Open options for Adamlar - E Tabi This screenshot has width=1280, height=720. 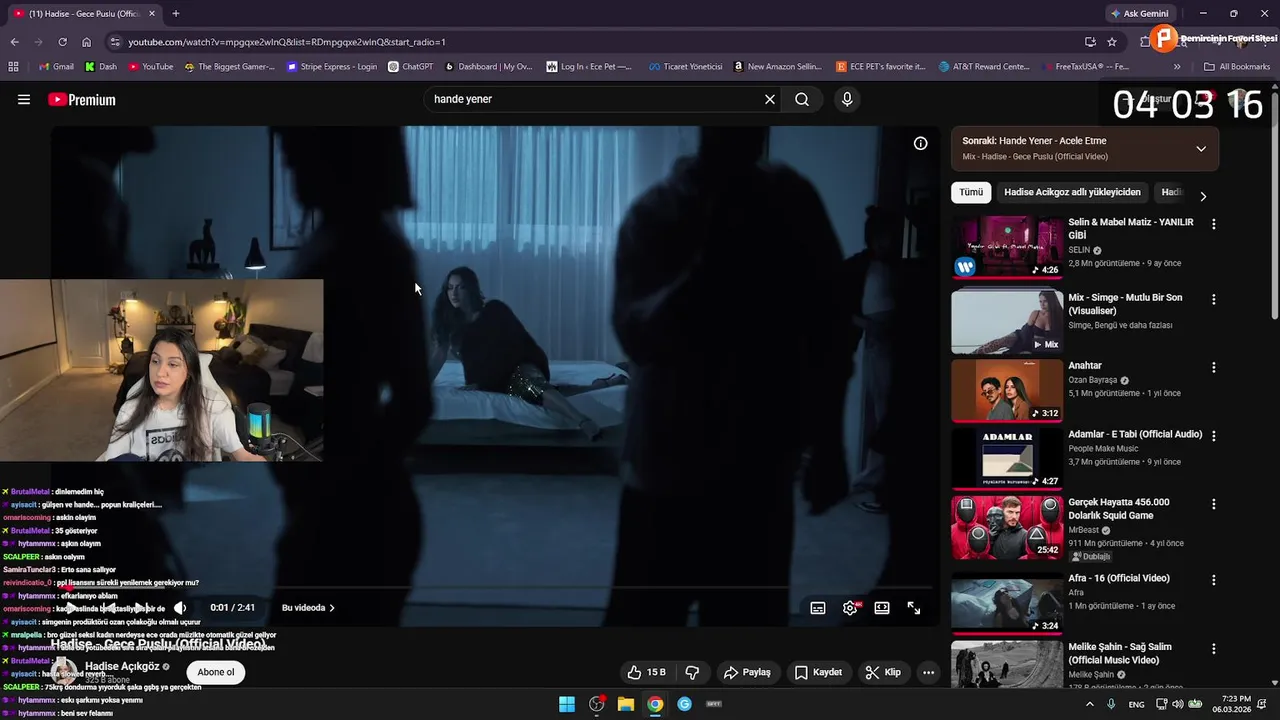(1214, 436)
